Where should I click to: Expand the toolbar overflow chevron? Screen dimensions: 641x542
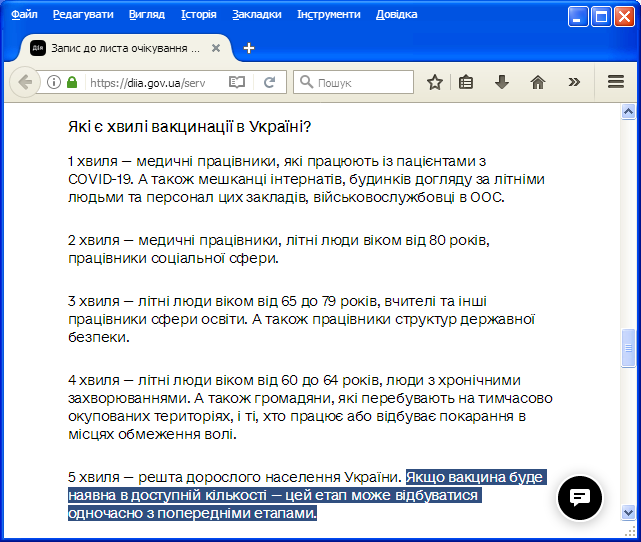click(574, 82)
